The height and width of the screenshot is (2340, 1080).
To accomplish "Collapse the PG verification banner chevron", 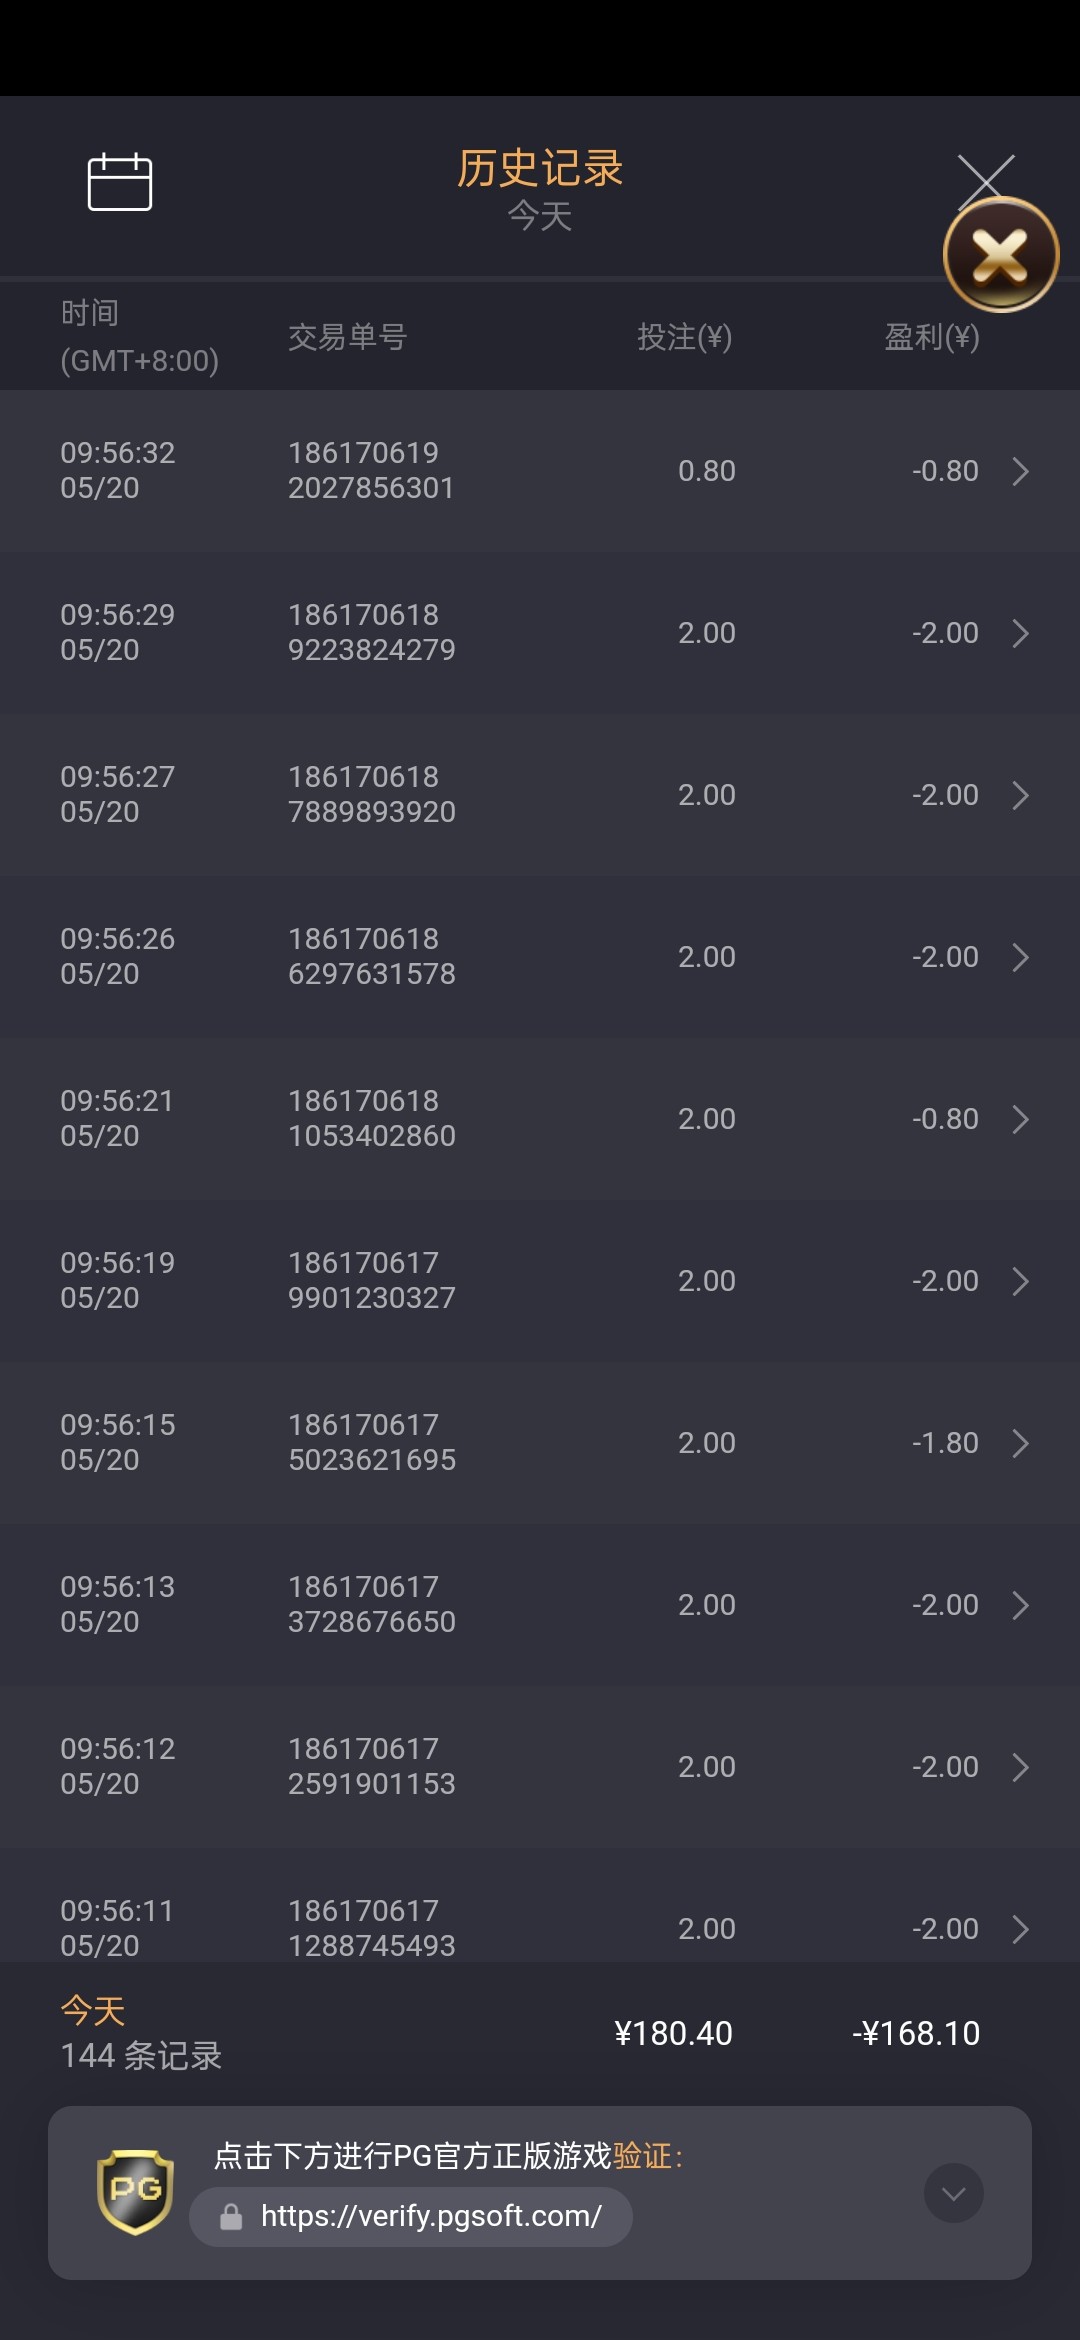I will point(953,2193).
